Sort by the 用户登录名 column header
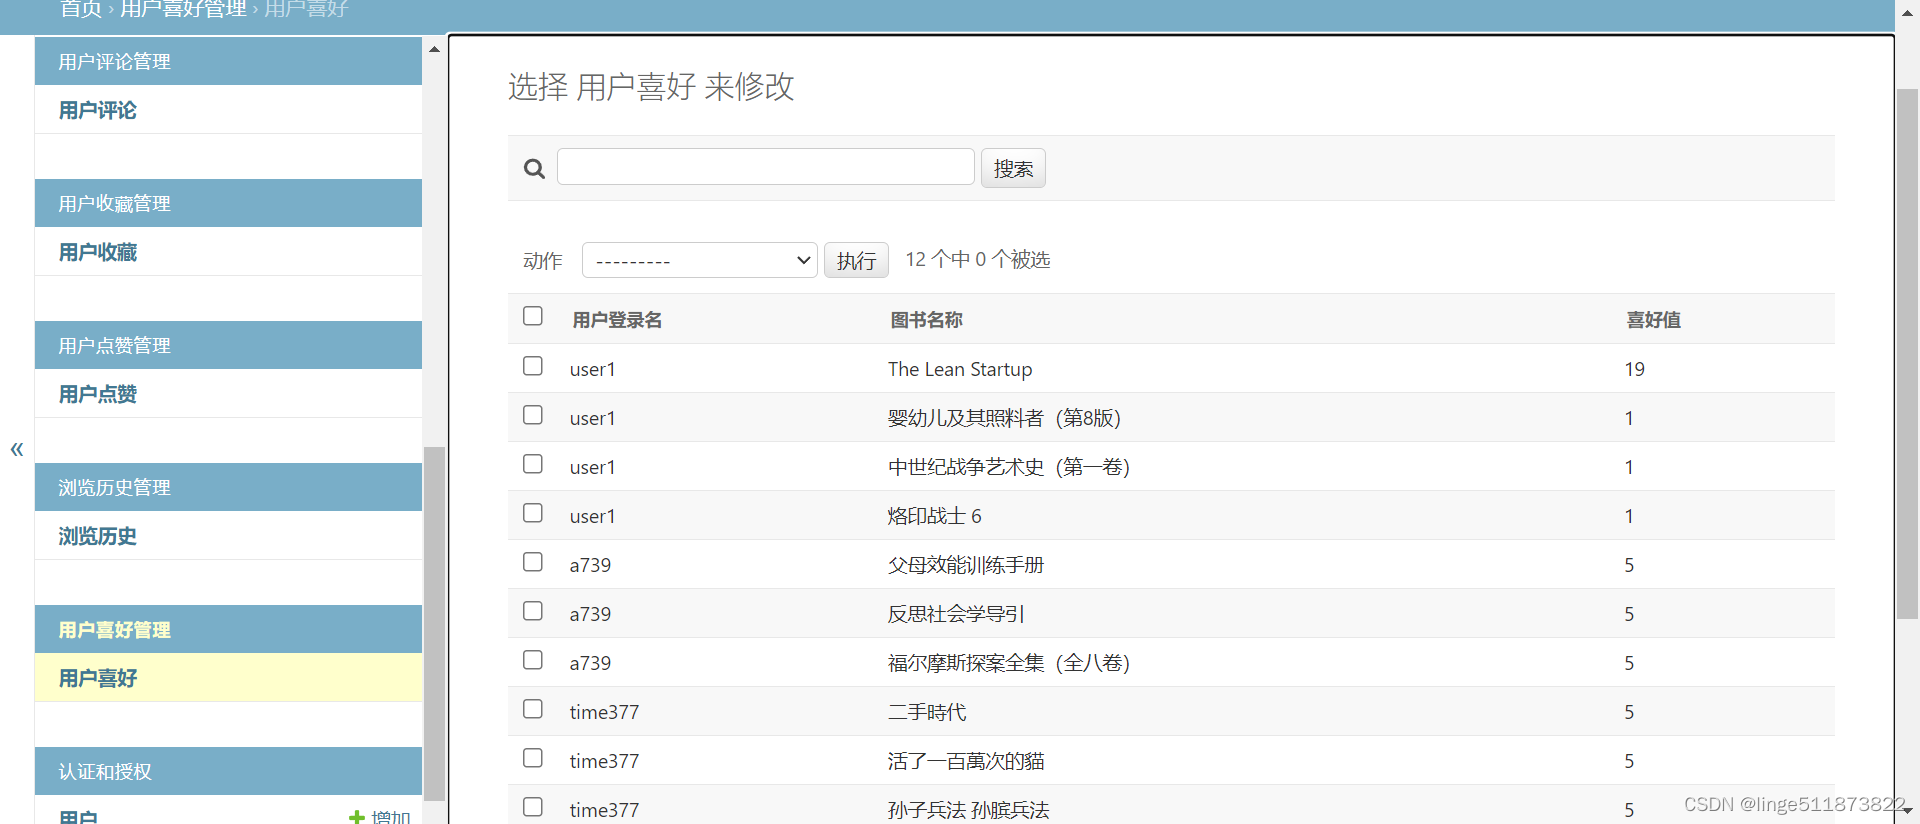1920x824 pixels. pyautogui.click(x=617, y=320)
